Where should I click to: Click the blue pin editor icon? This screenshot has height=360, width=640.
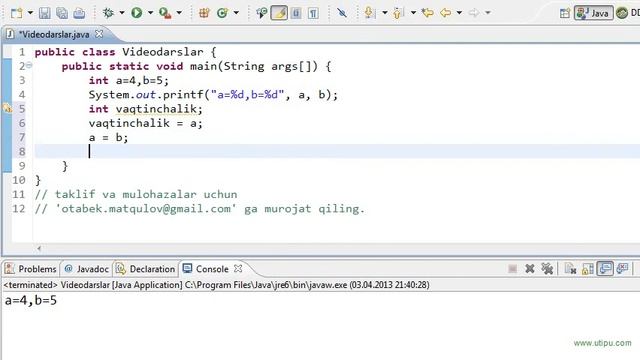tap(342, 13)
